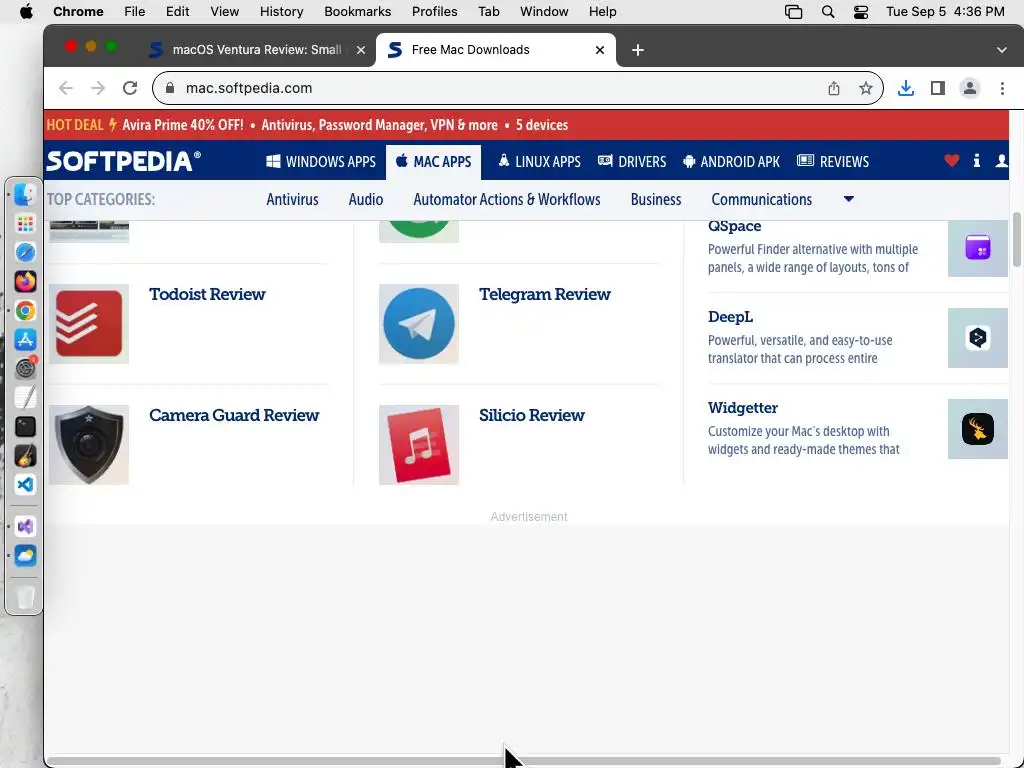Screen dimensions: 1024x768
Task: Open the Widgetter app icon thumbnail
Action: [978, 429]
